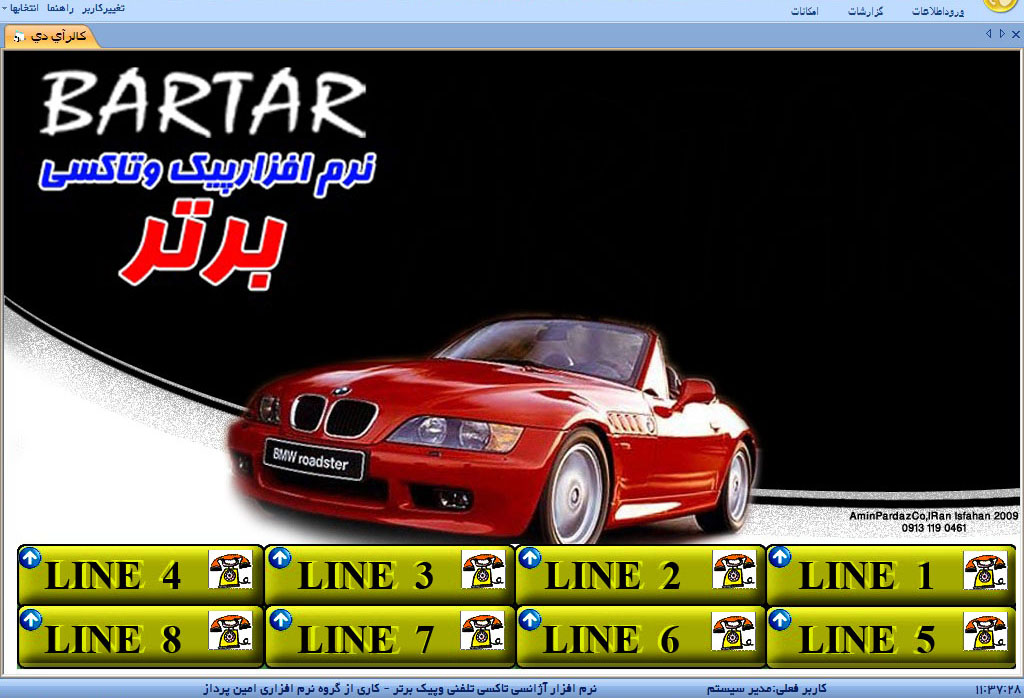Activate the LINE 7 button
Screen dimensions: 1024x698
click(390, 637)
